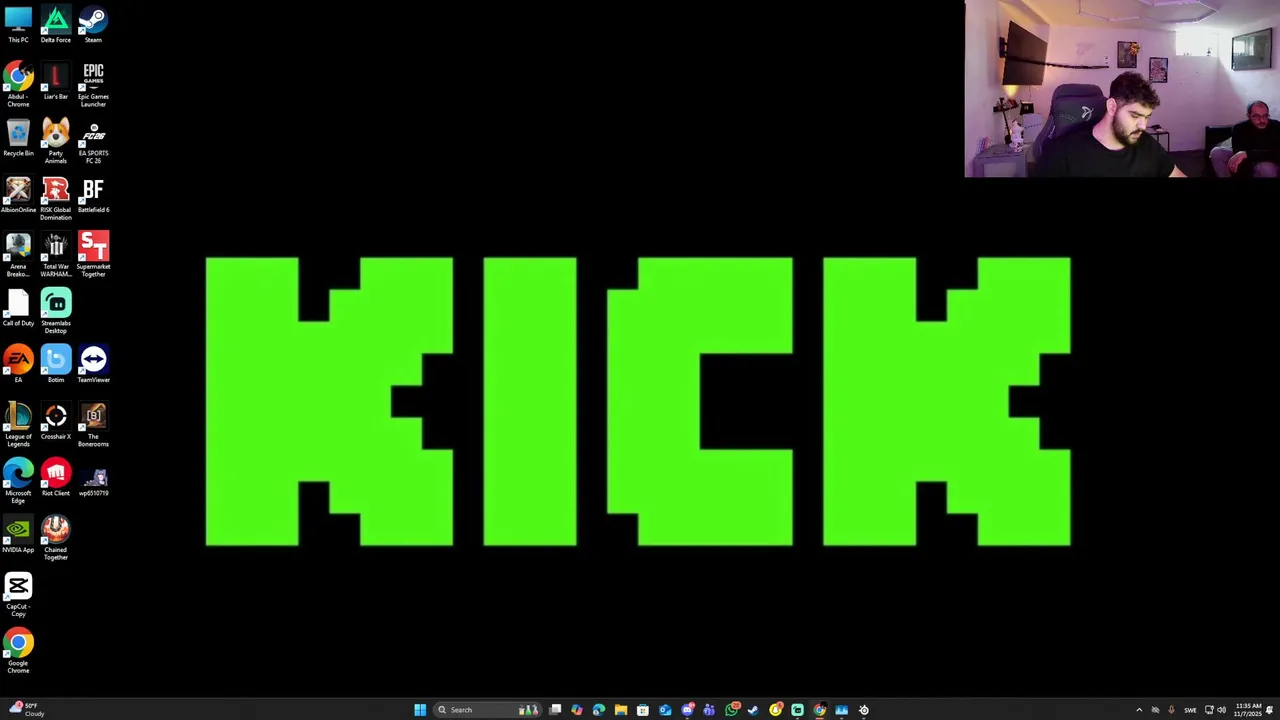Open the This PC desktop icon

pos(18,25)
